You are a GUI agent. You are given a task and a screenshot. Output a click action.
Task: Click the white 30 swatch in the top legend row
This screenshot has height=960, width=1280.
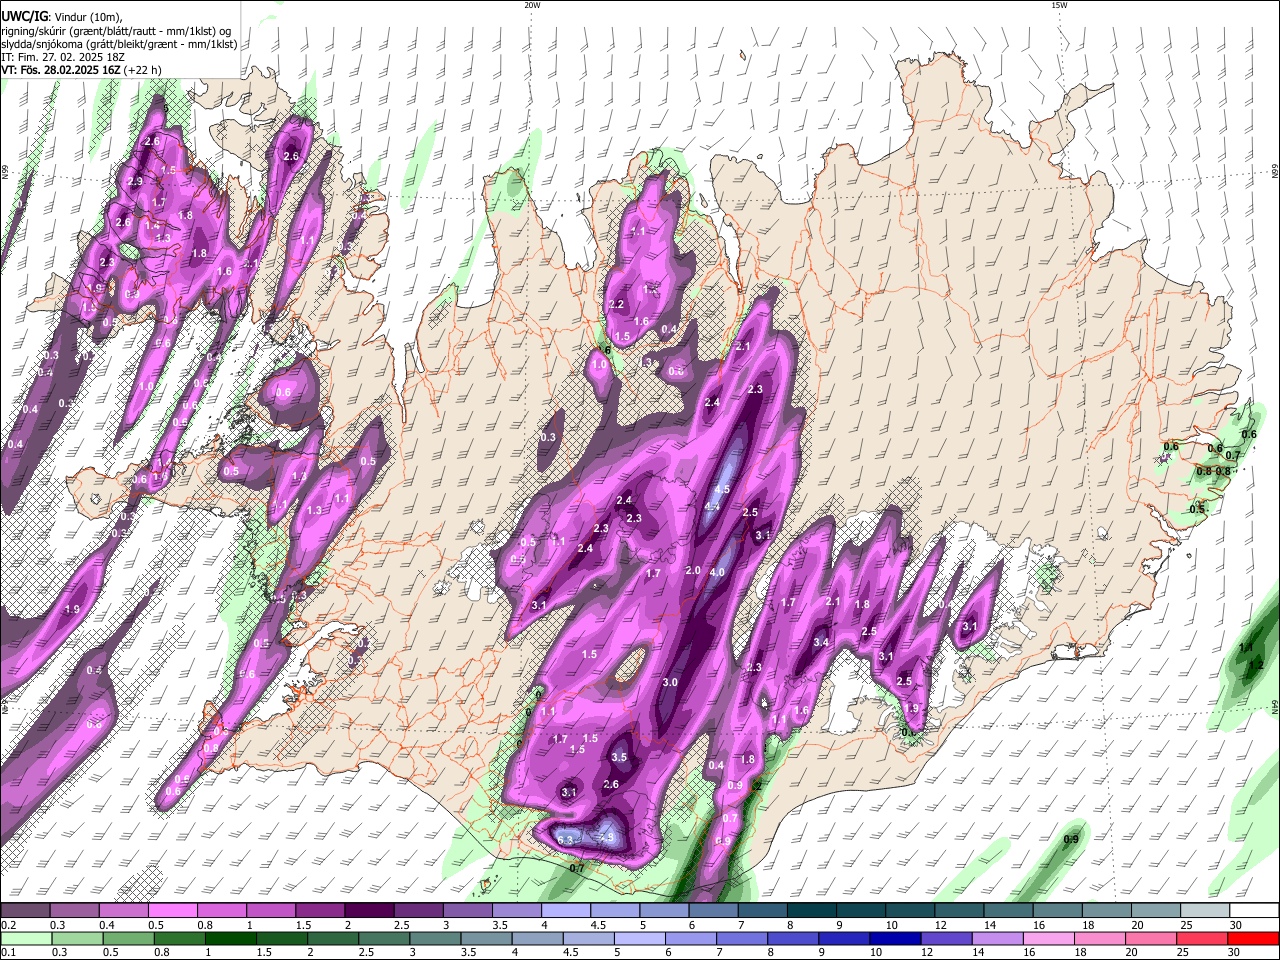[x=1254, y=911]
